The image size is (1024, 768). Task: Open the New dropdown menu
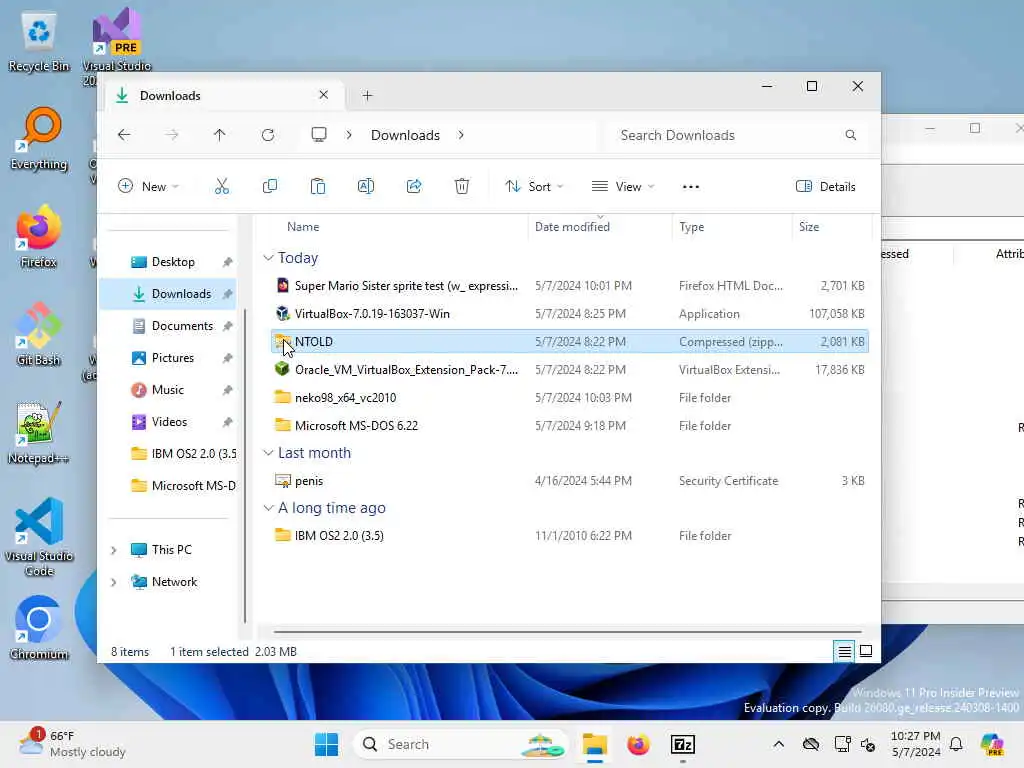tap(149, 187)
